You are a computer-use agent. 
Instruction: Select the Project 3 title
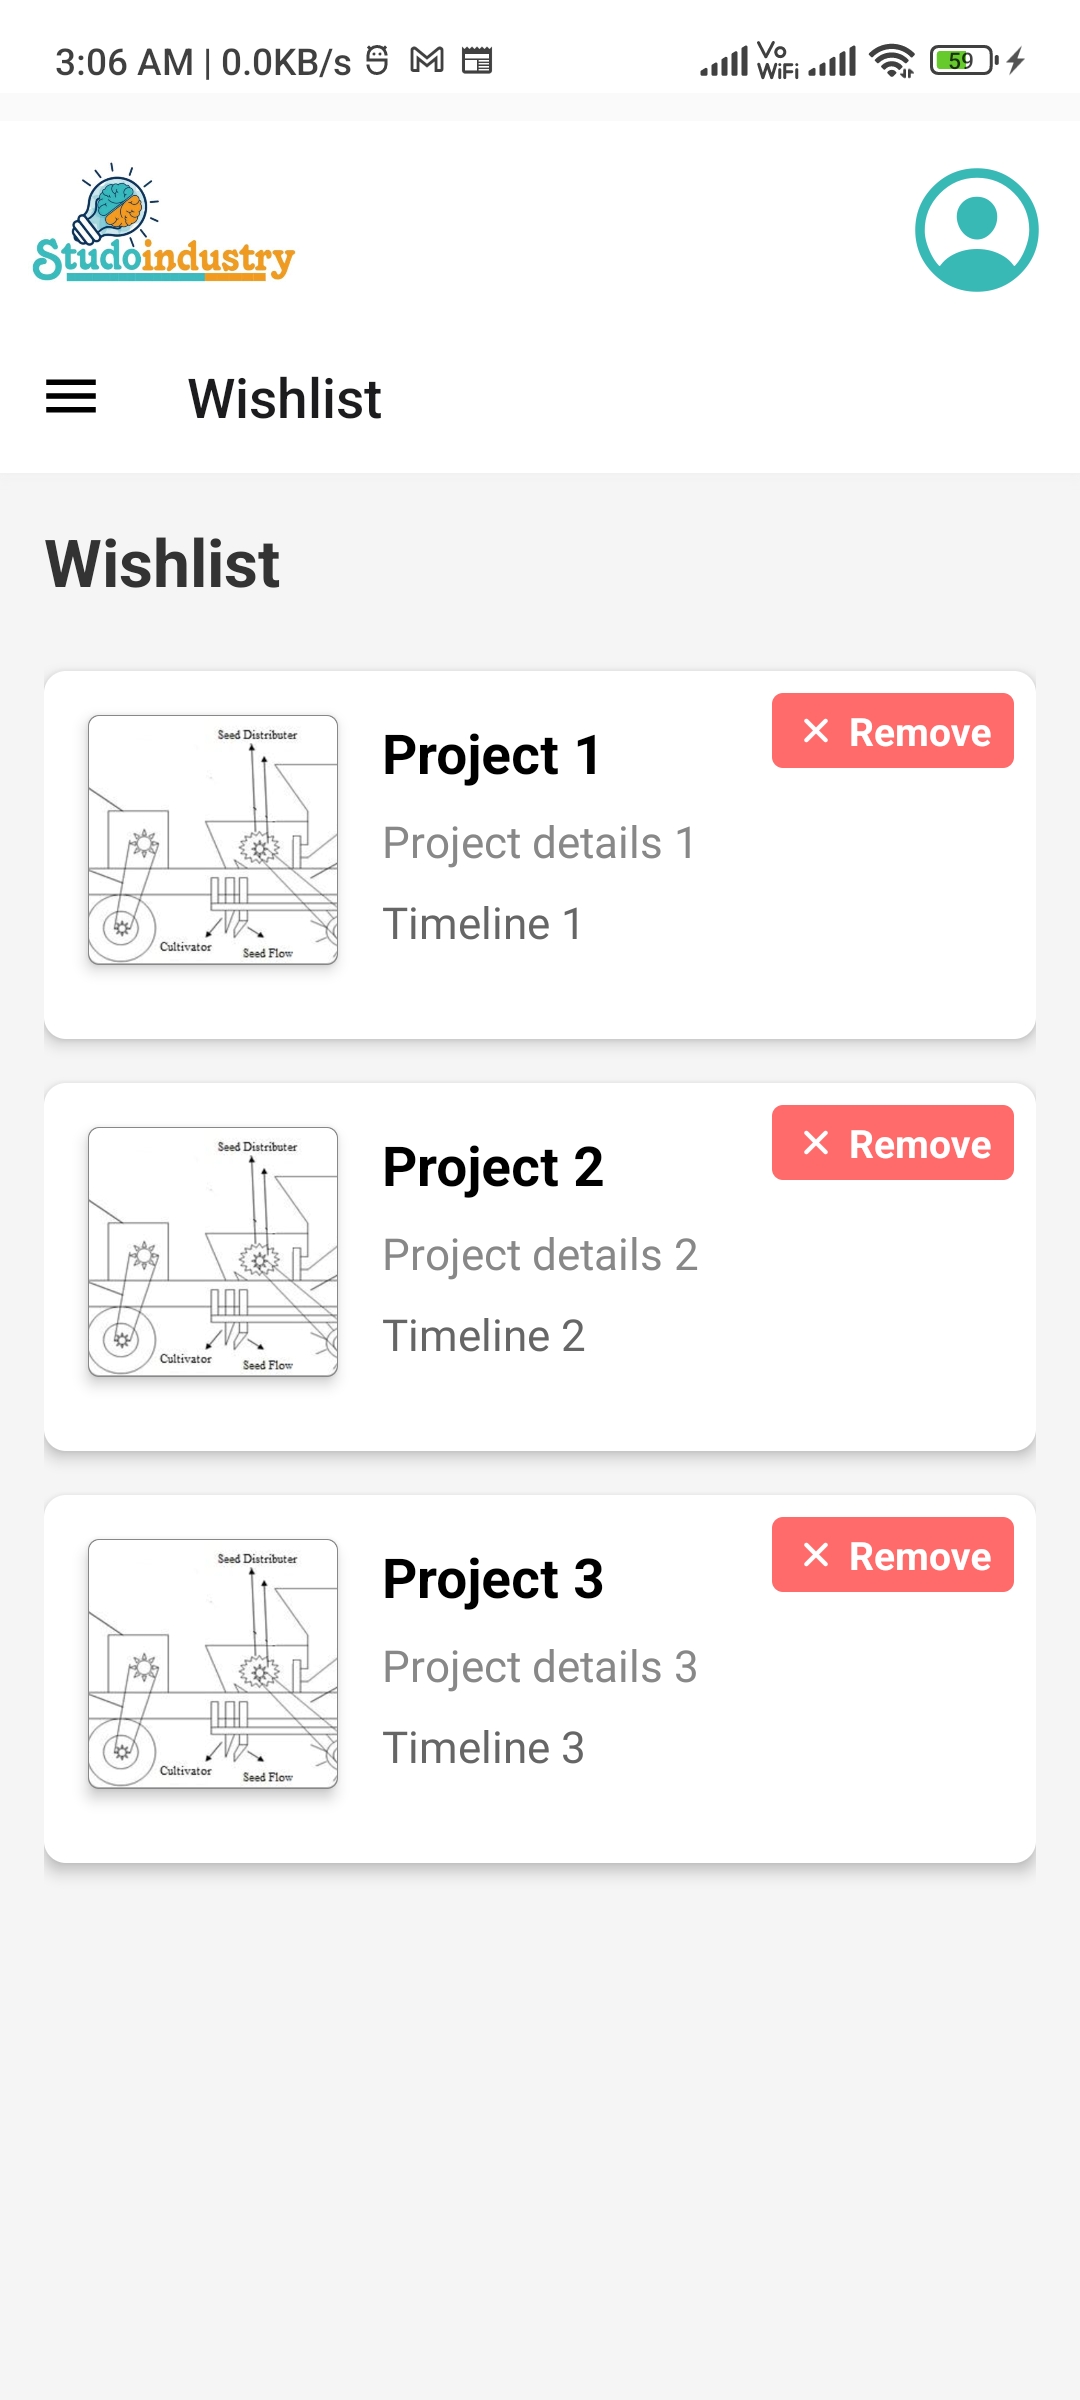pyautogui.click(x=493, y=1579)
